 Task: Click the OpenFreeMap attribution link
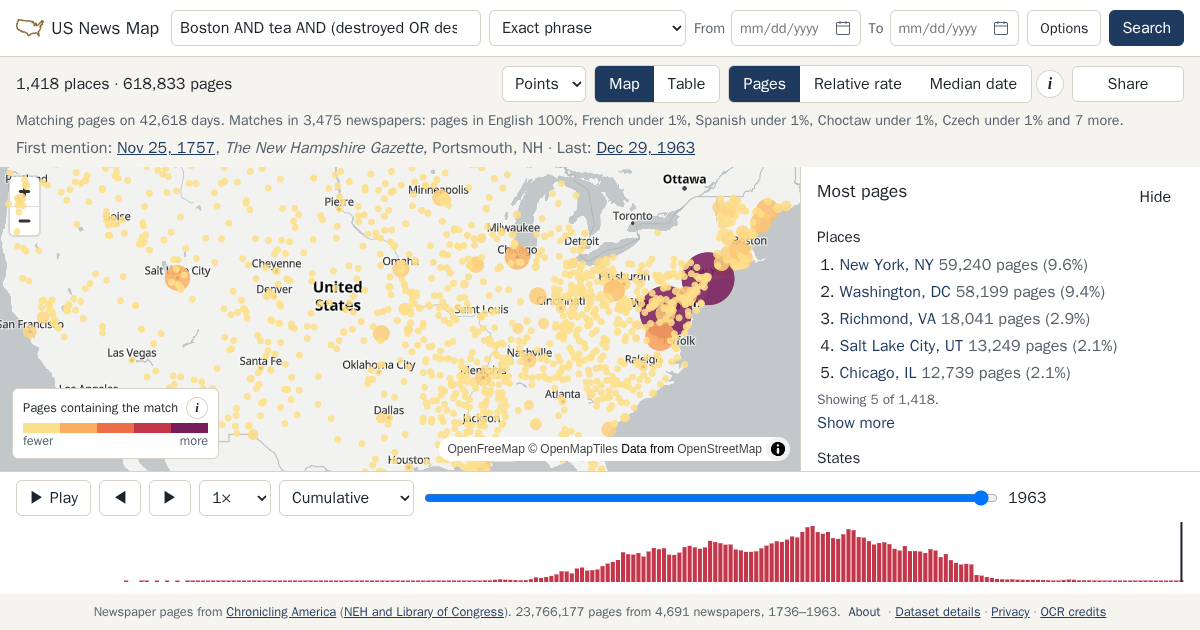[486, 449]
